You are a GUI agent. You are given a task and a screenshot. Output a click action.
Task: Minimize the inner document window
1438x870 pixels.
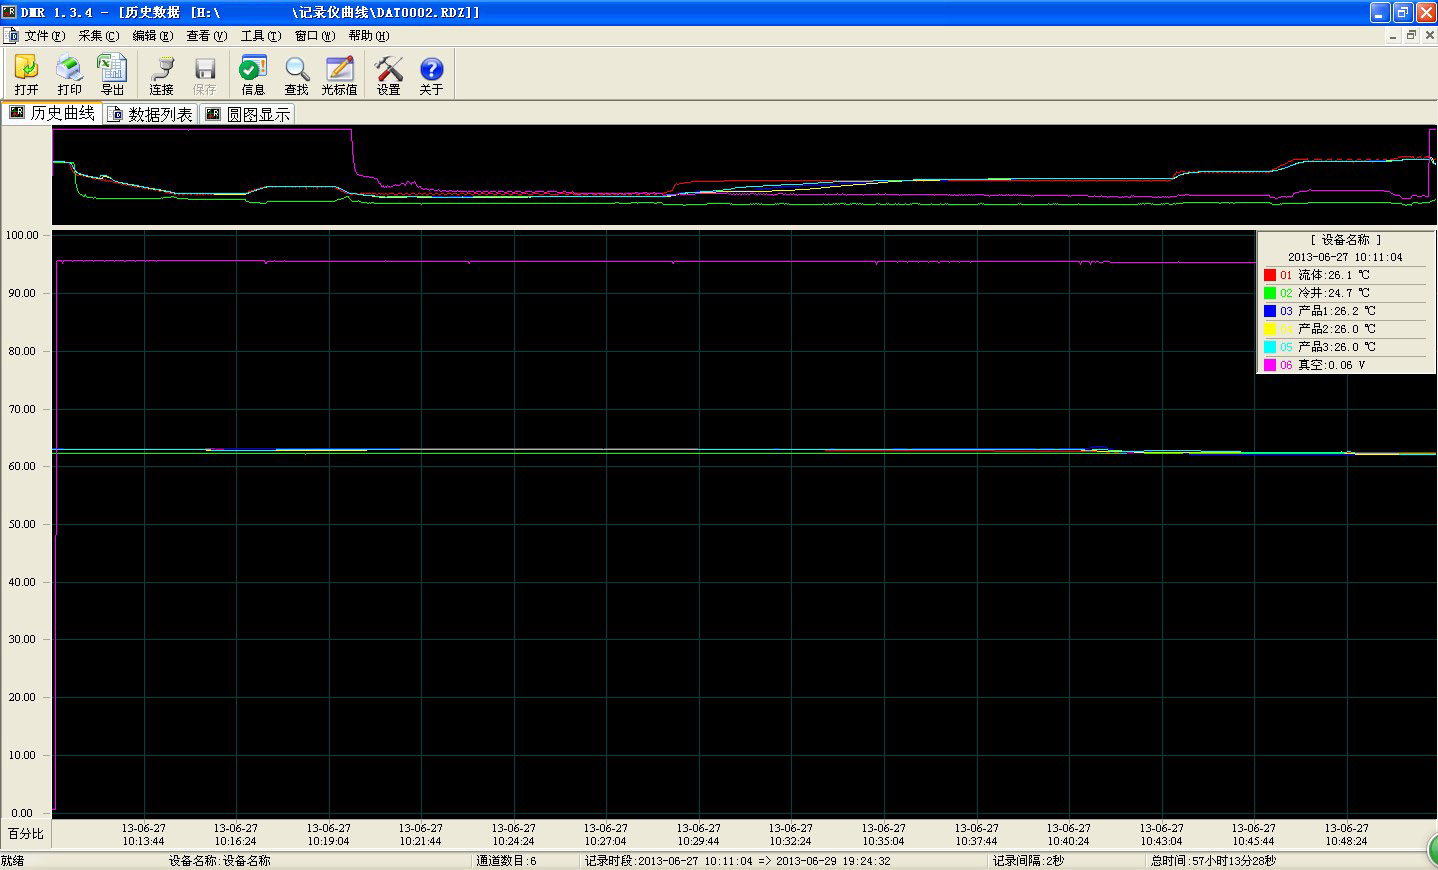click(x=1394, y=35)
